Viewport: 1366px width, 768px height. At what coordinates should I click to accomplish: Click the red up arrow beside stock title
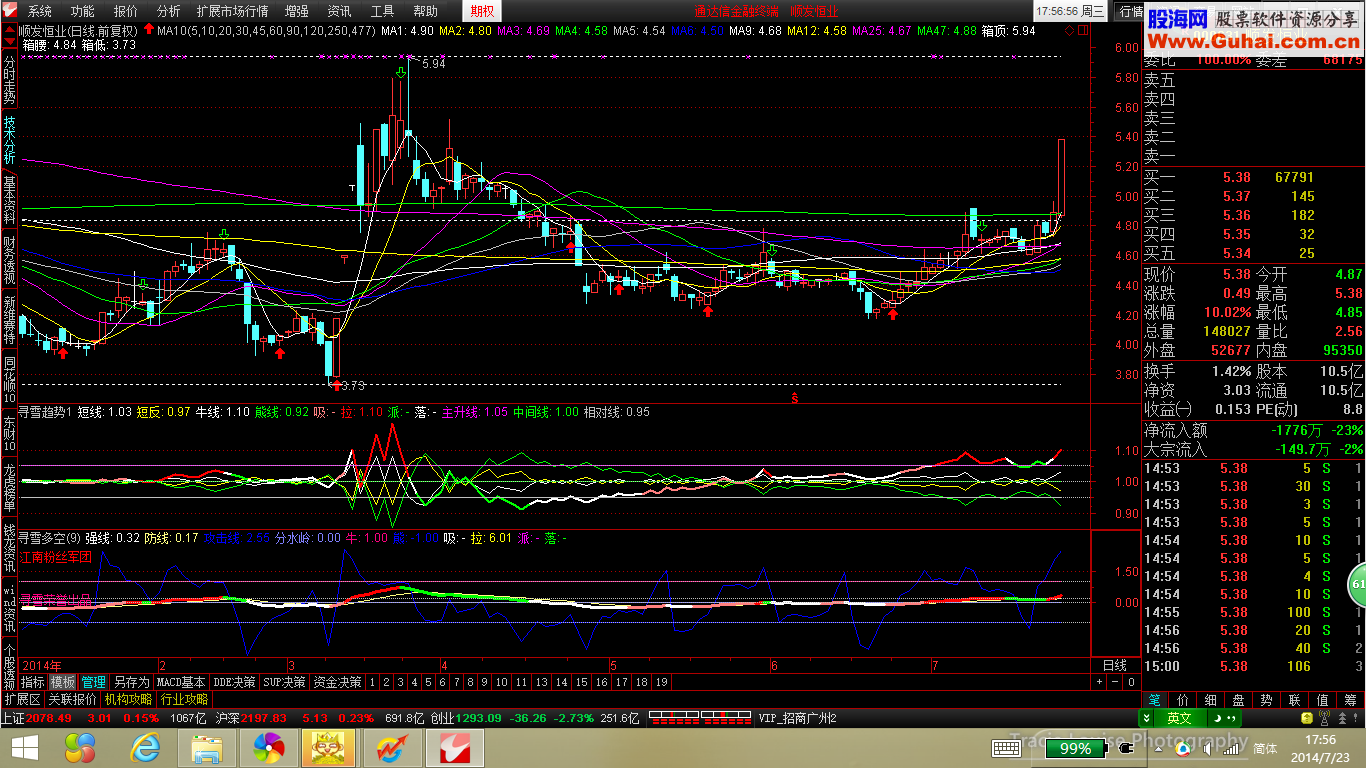148,31
